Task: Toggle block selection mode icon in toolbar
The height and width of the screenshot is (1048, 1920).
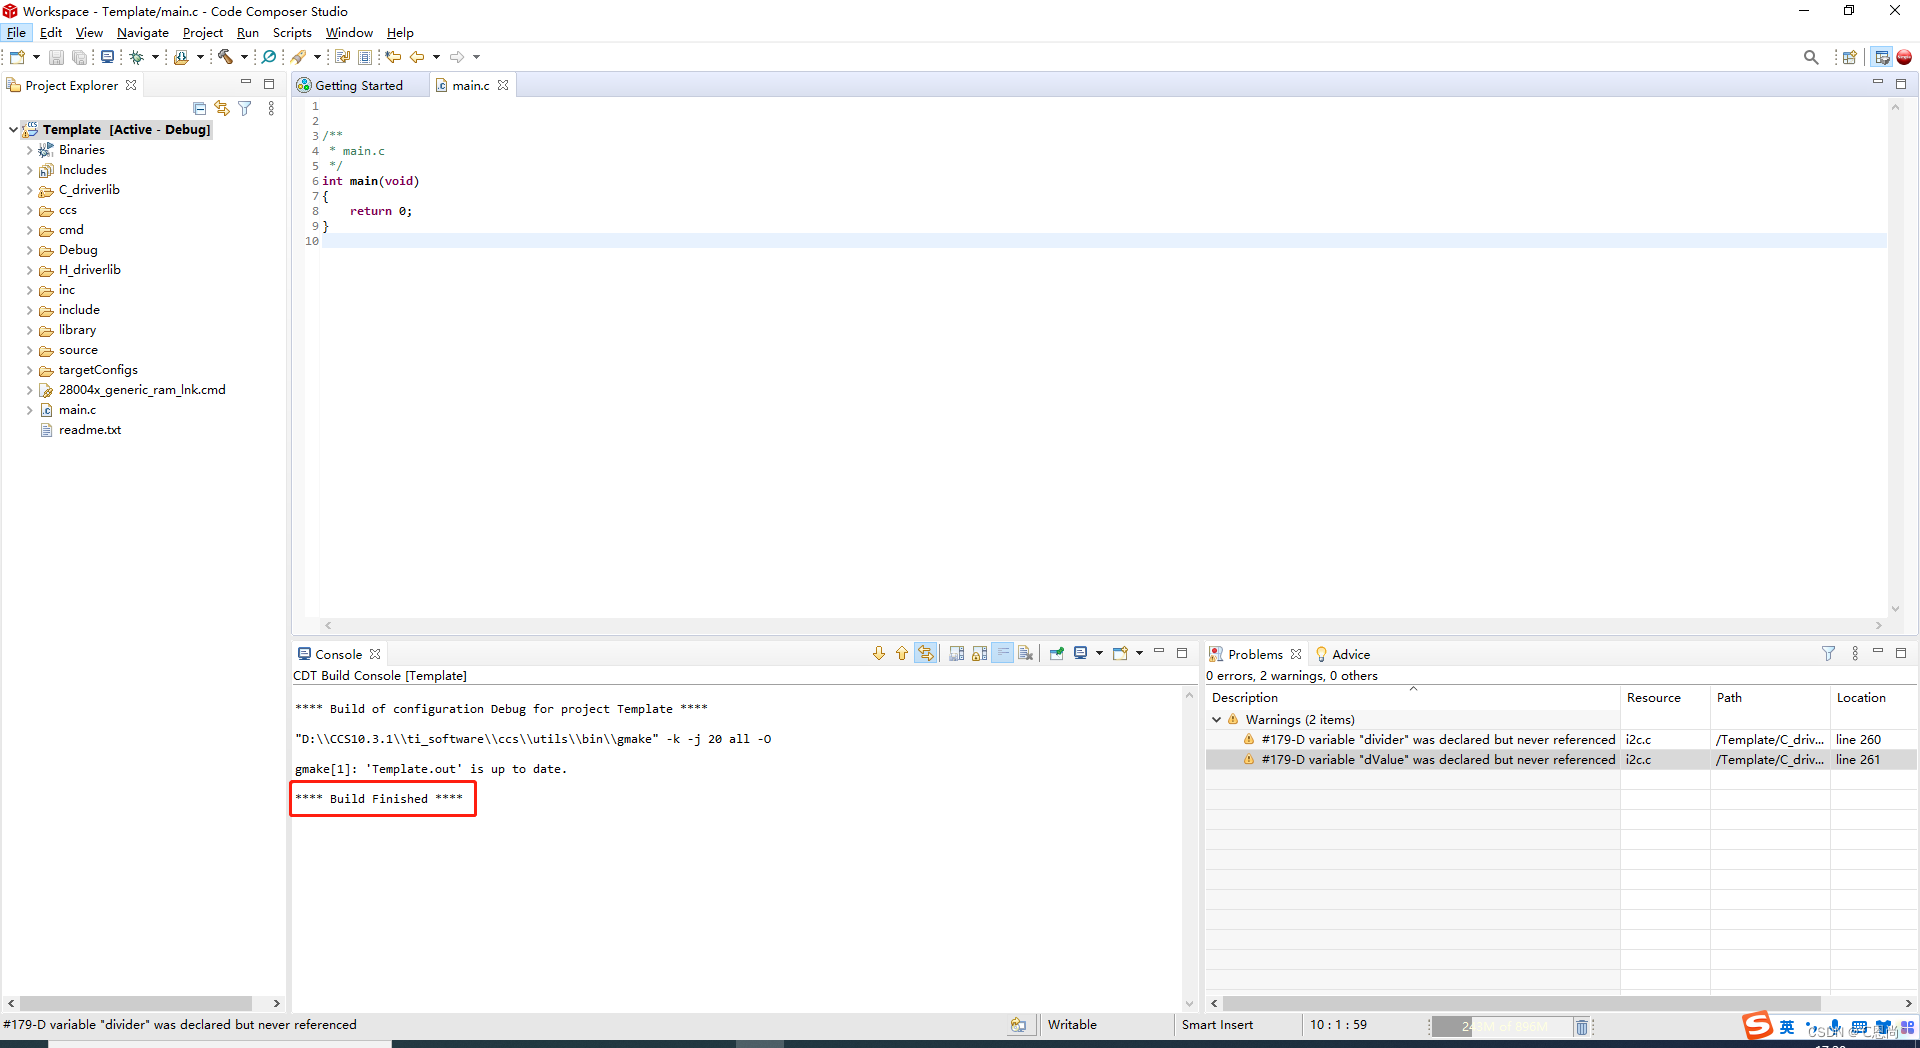Action: 365,57
